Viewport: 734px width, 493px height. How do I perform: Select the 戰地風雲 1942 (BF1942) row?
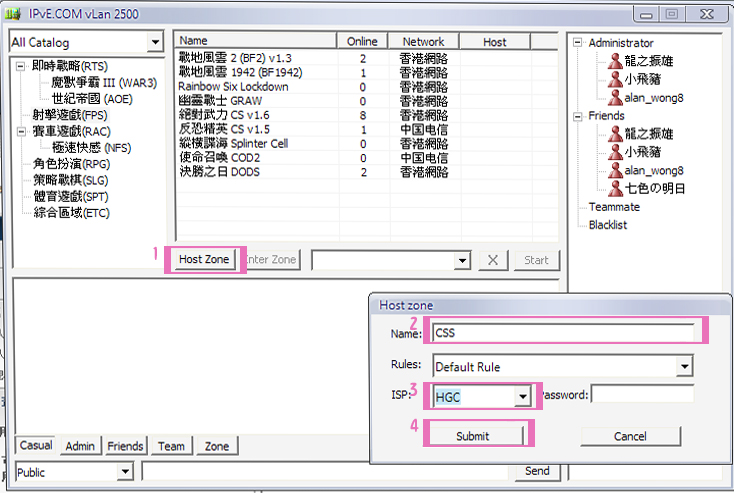(367, 73)
